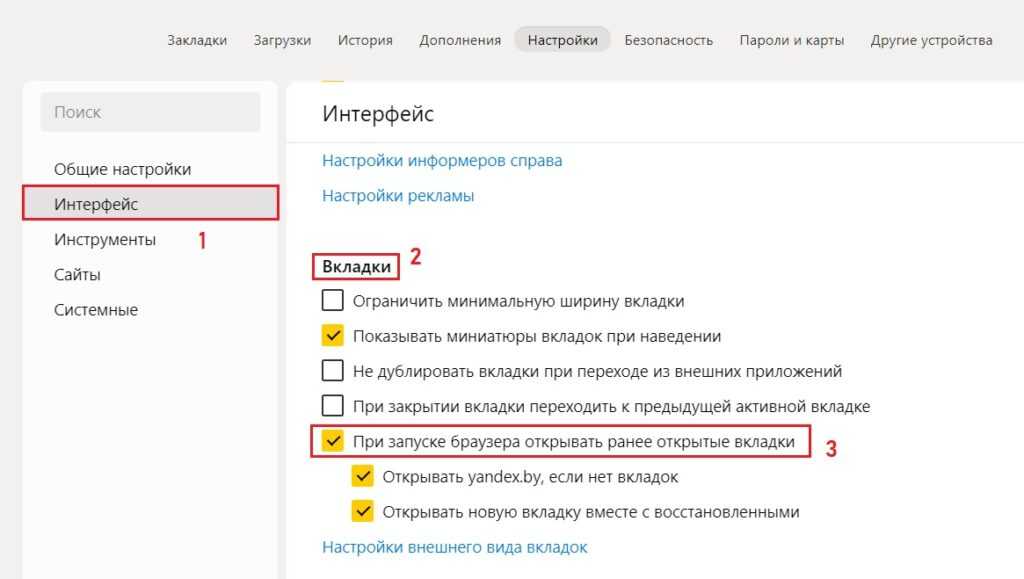
Task: Open the Закладки tab
Action: point(197,40)
